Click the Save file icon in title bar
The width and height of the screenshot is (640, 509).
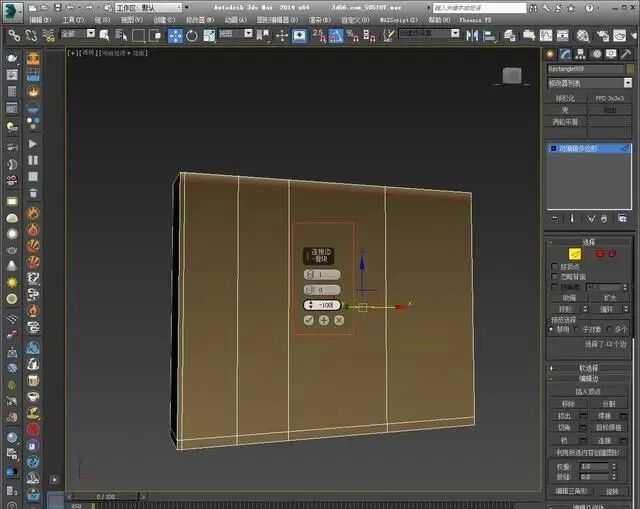click(x=58, y=7)
